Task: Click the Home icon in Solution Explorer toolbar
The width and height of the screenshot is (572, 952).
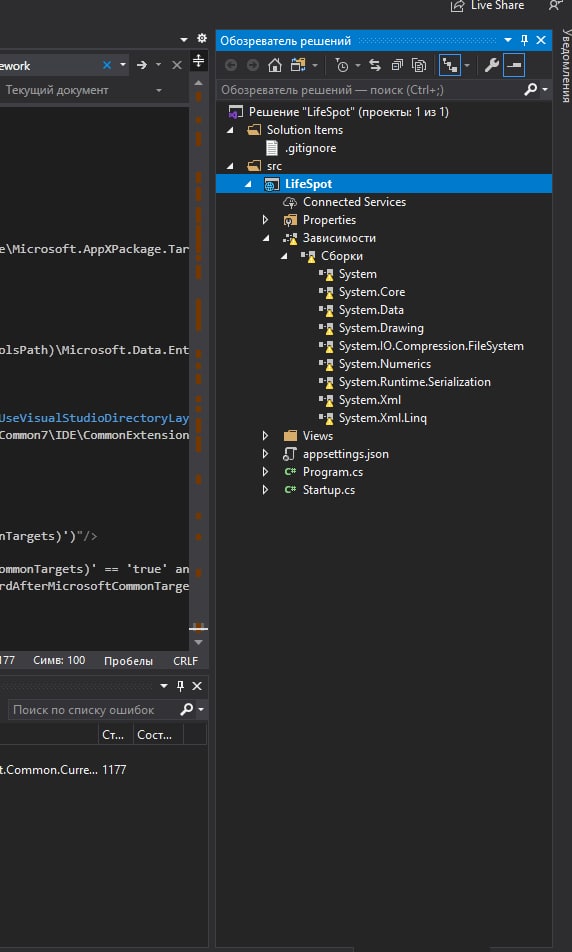Action: (x=275, y=66)
